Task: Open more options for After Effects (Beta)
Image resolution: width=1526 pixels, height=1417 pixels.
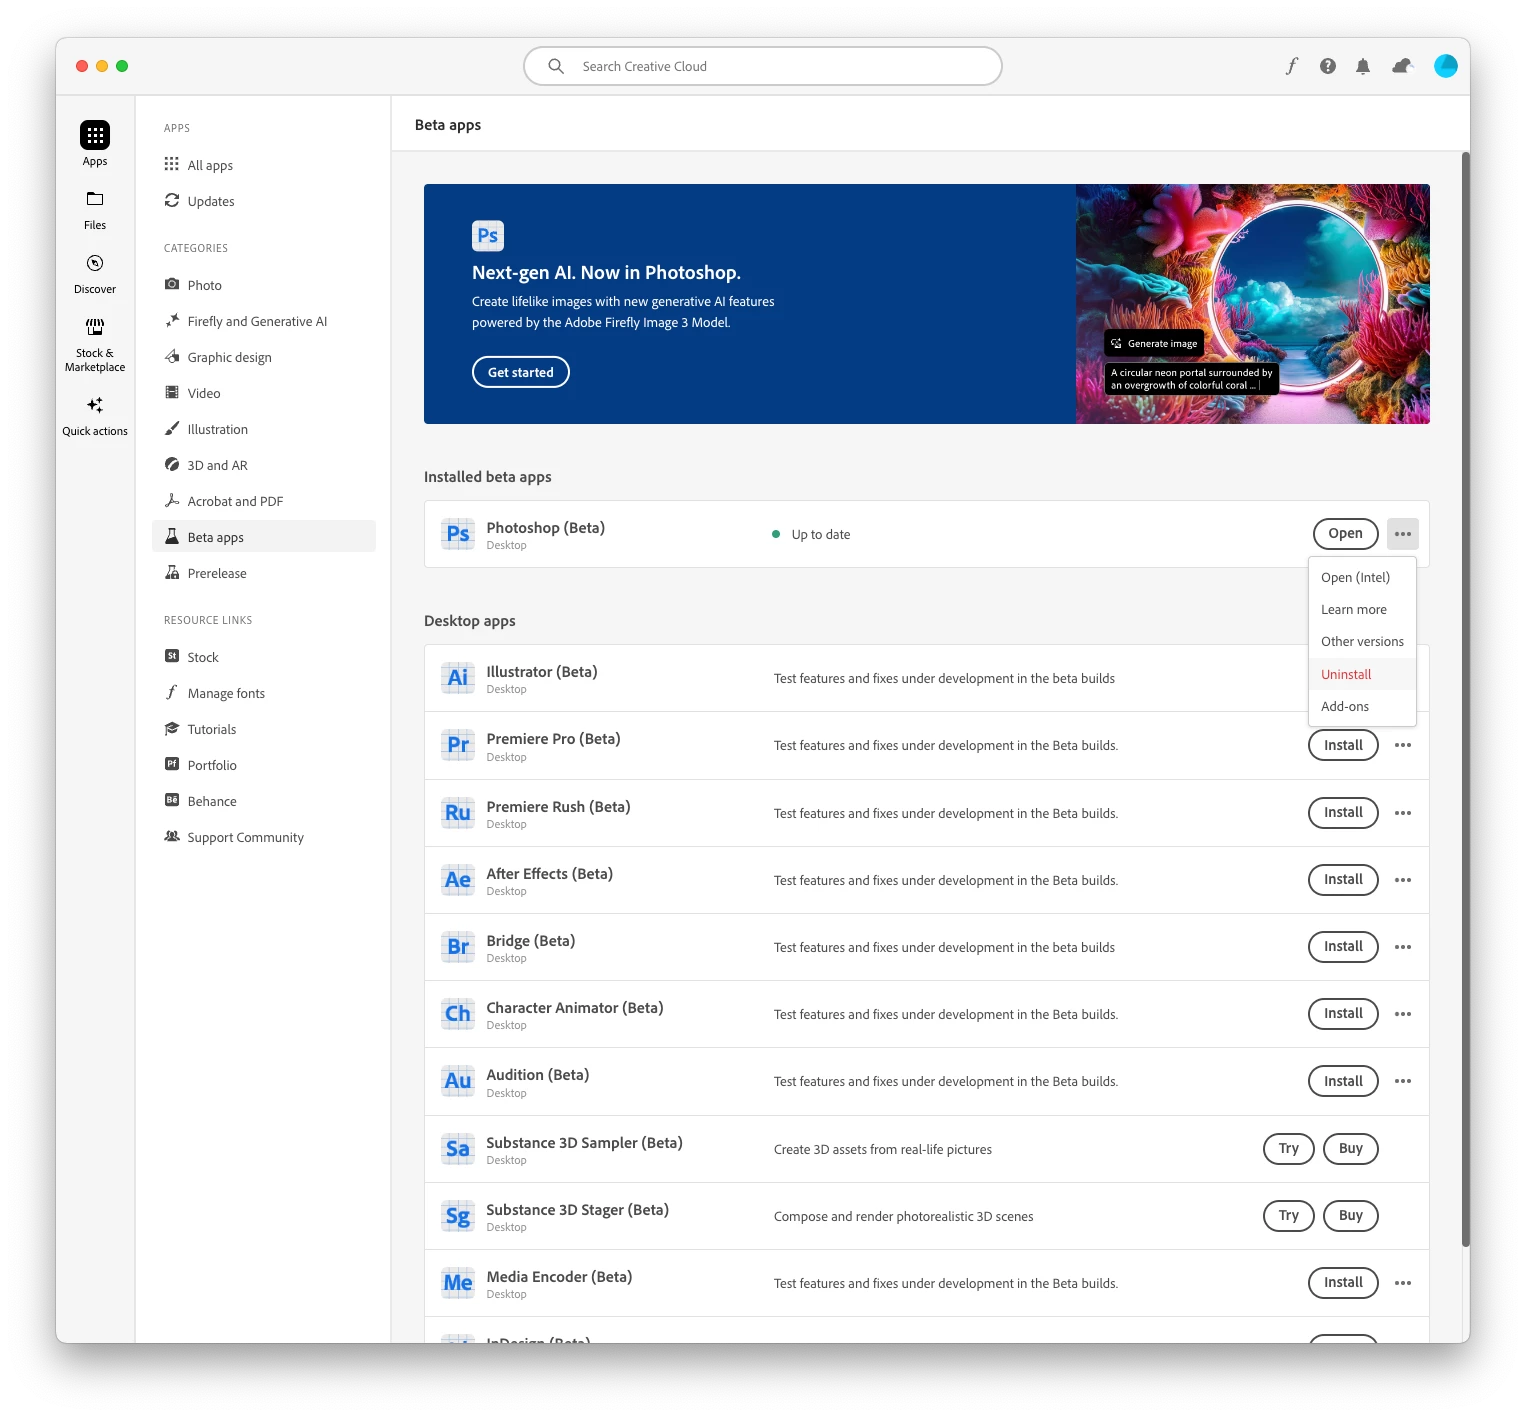Action: pyautogui.click(x=1403, y=880)
